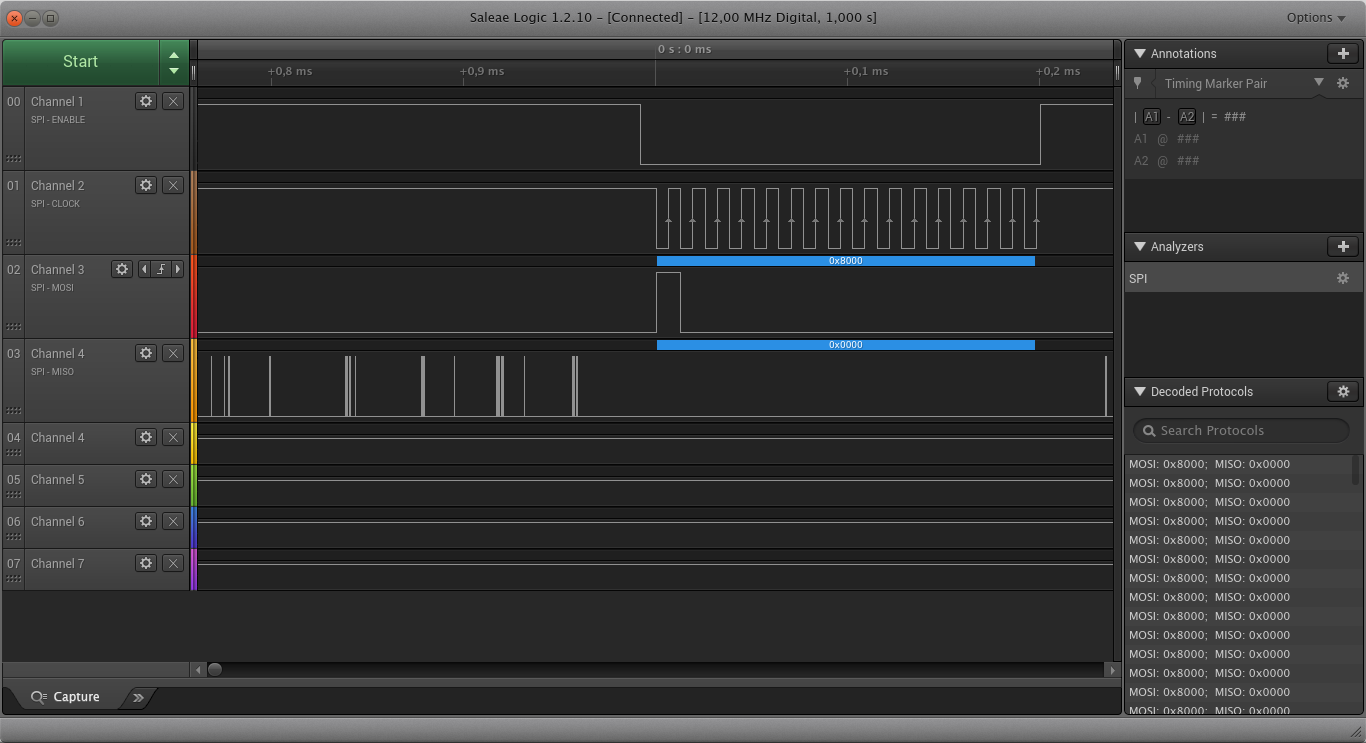1366x743 pixels.
Task: Click the SPI - MISO label
Action: click(x=52, y=371)
